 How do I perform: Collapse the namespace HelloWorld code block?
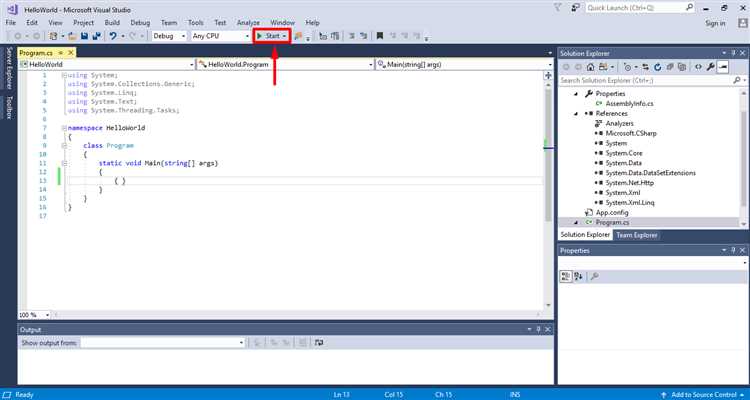(64, 128)
